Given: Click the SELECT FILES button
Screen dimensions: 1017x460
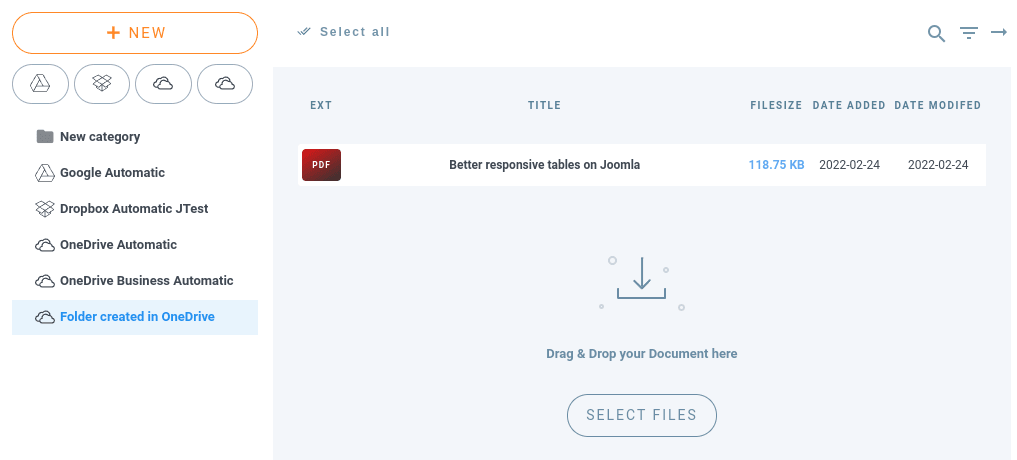Looking at the screenshot, I should click(641, 415).
